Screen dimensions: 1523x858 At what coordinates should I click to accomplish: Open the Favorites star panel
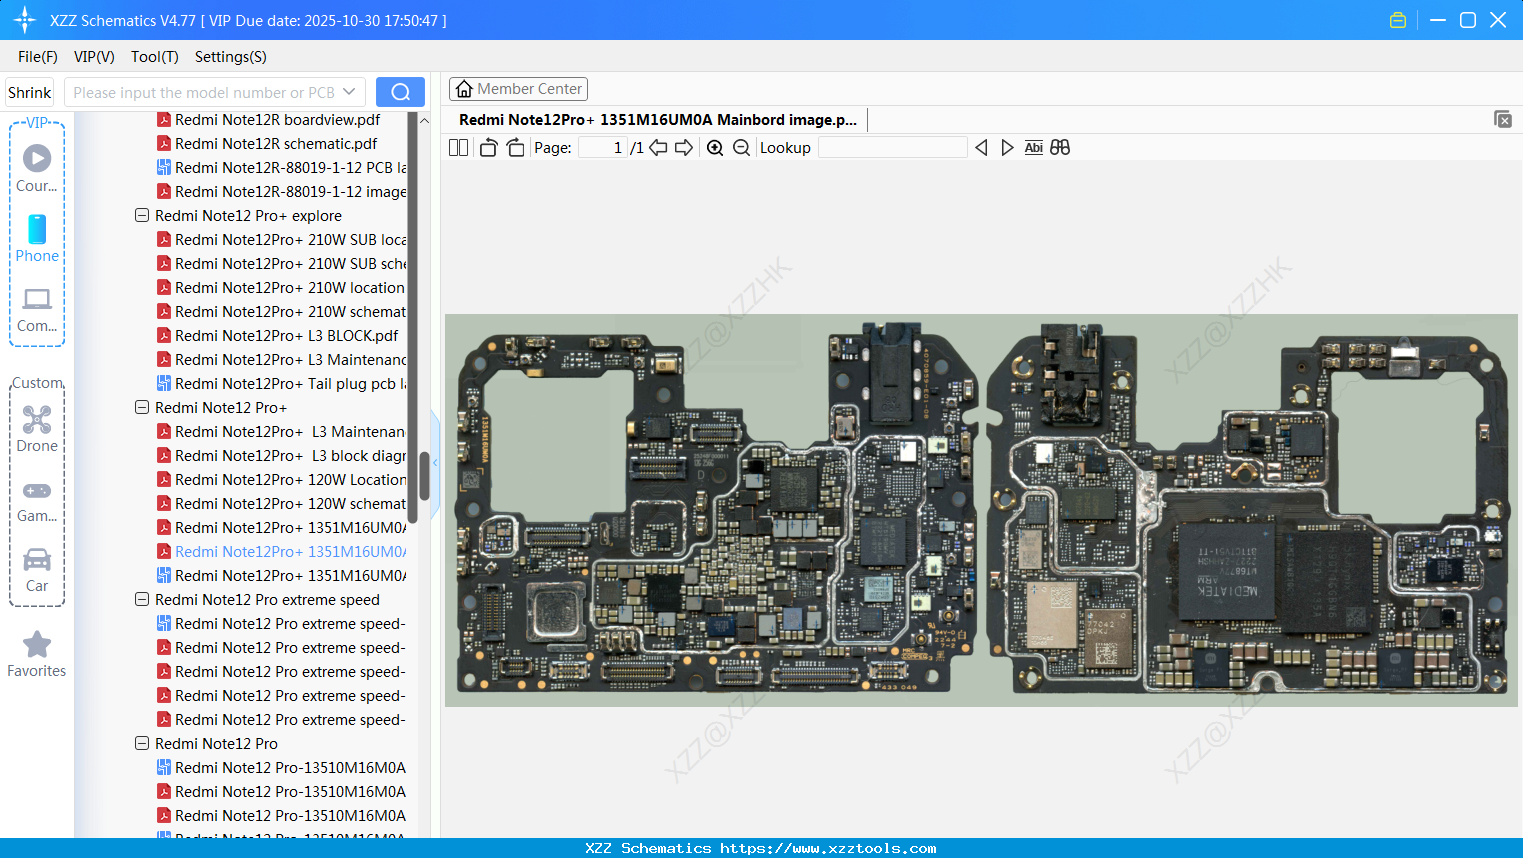[37, 645]
